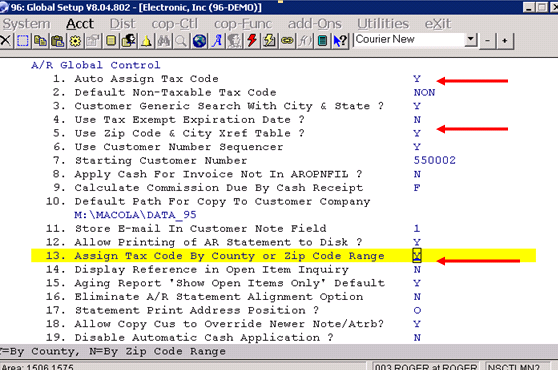Open the globe web icon
Viewport: 559px width, 373px height.
199,41
